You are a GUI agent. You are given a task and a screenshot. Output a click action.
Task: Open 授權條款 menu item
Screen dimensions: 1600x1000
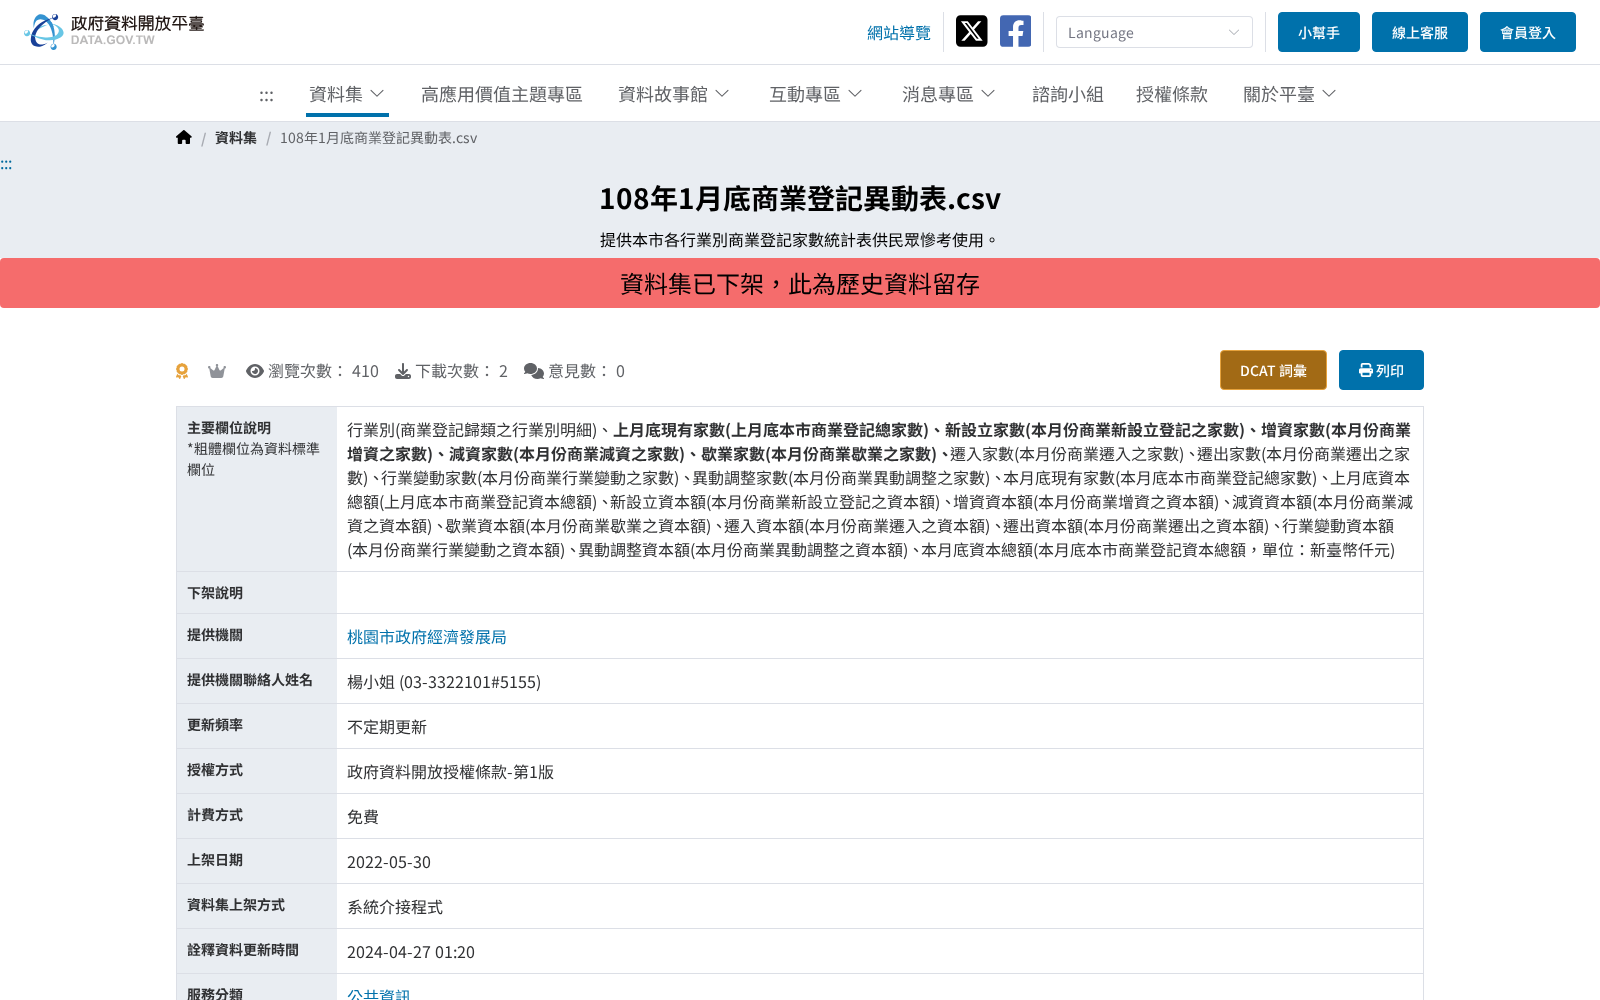pos(1172,94)
